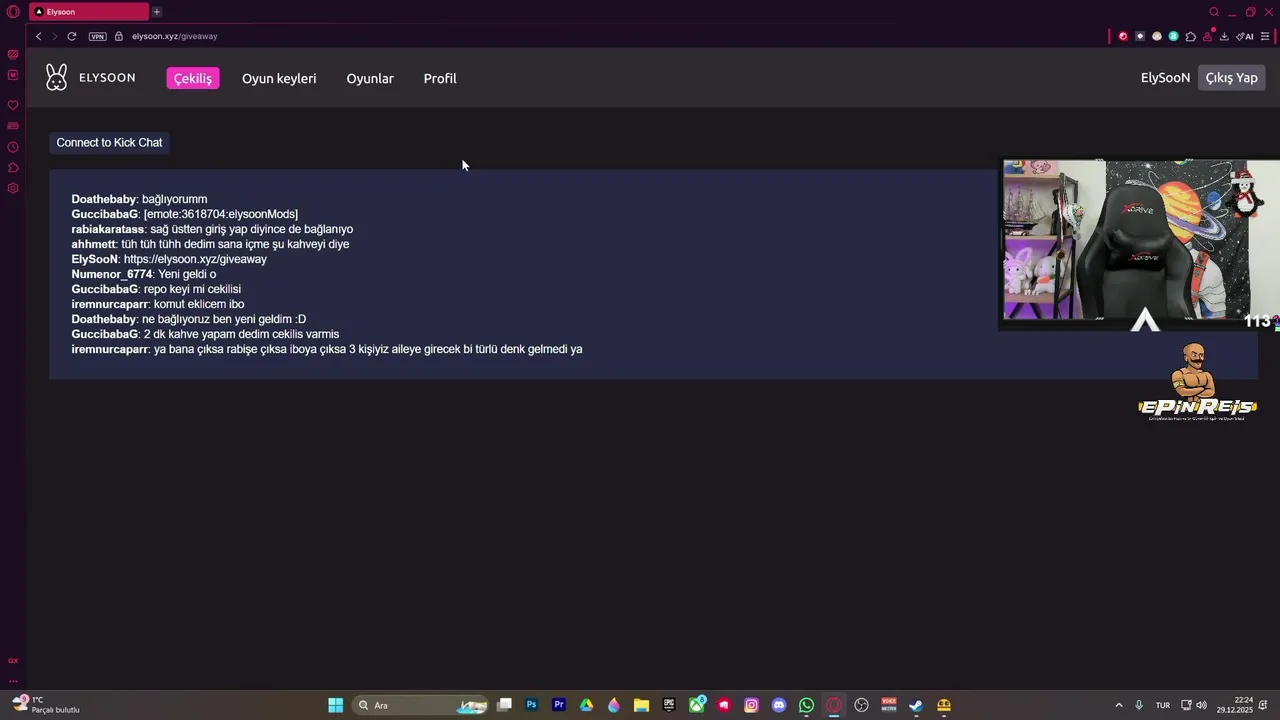This screenshot has width=1280, height=720.
Task: Open sidebar heart bookmarks icon
Action: pyautogui.click(x=13, y=105)
